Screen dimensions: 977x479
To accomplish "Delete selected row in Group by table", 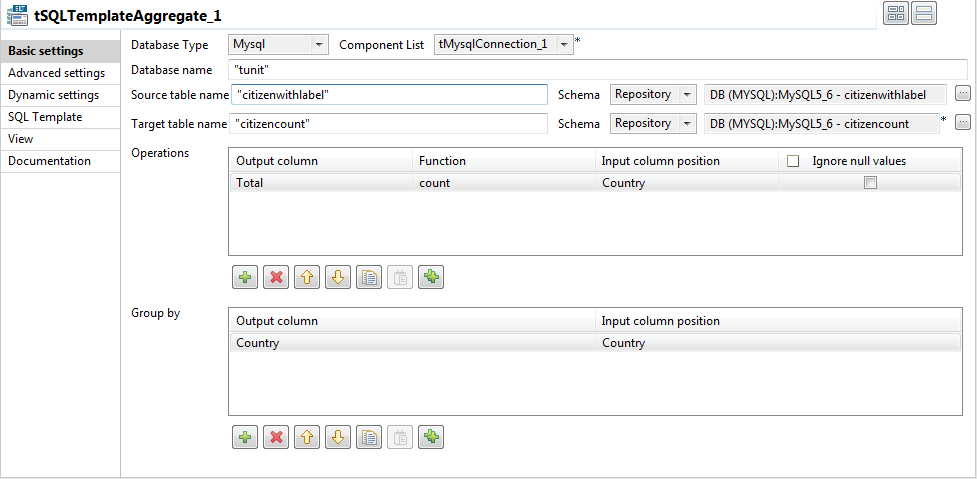I will click(x=276, y=437).
